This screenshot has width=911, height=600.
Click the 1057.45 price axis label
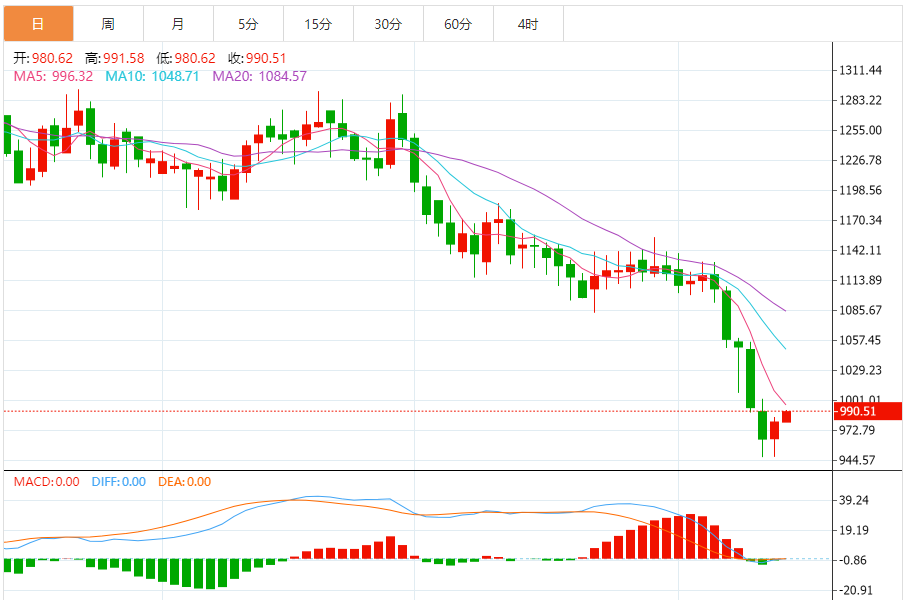pyautogui.click(x=860, y=340)
